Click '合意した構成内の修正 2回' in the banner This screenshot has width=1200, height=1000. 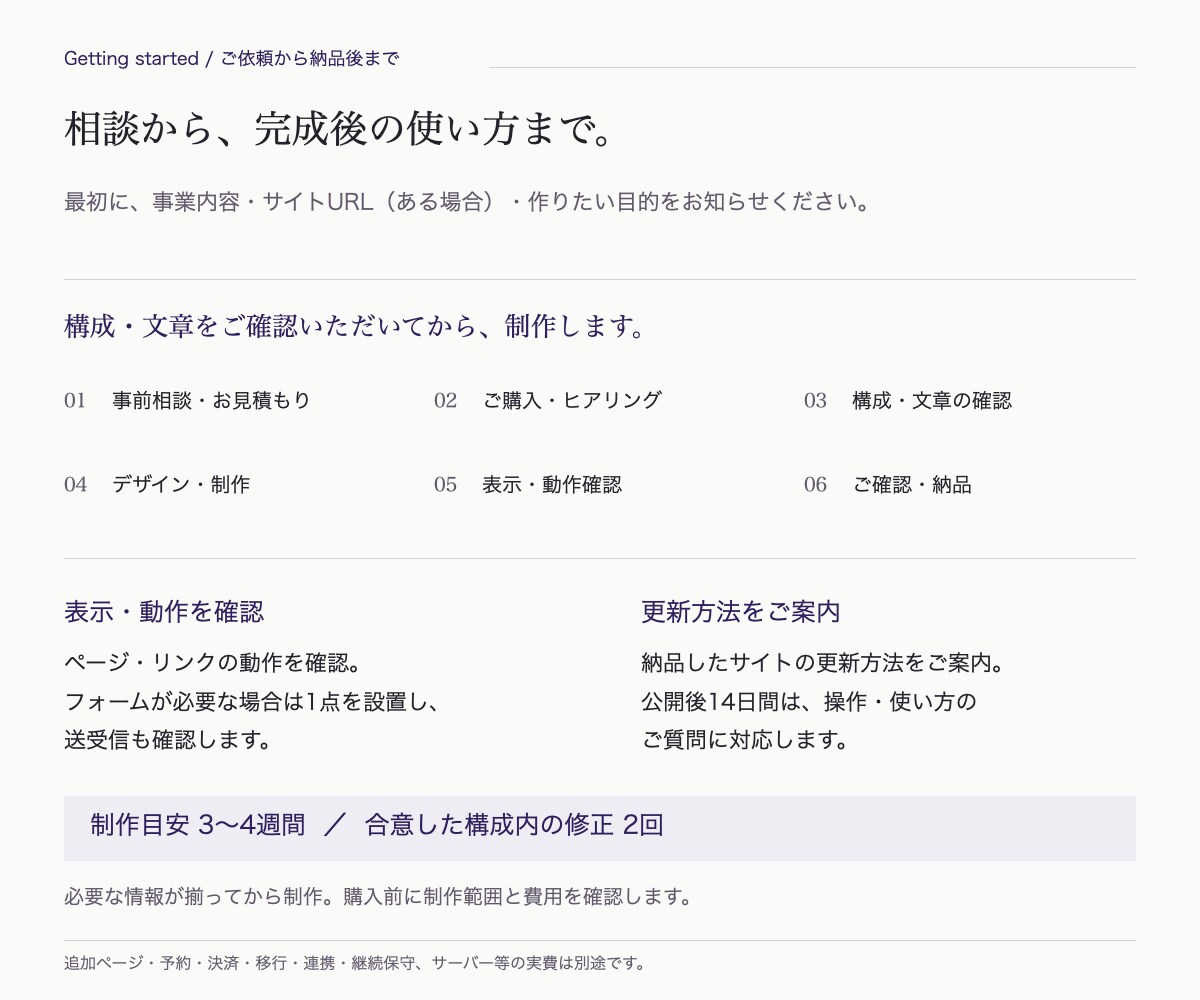514,825
